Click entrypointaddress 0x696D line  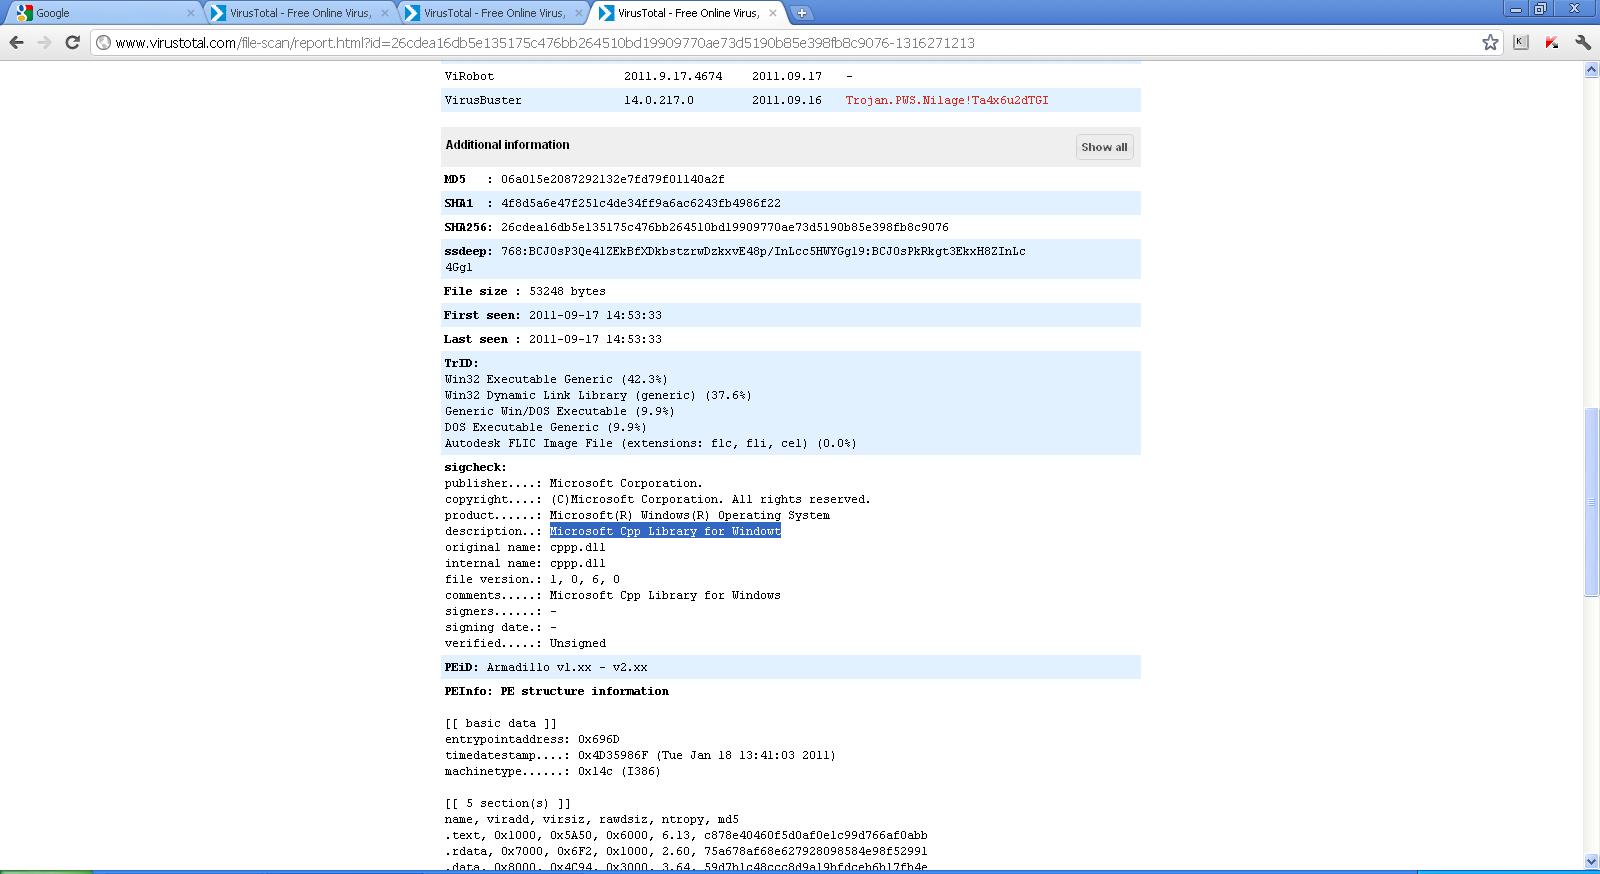(532, 739)
